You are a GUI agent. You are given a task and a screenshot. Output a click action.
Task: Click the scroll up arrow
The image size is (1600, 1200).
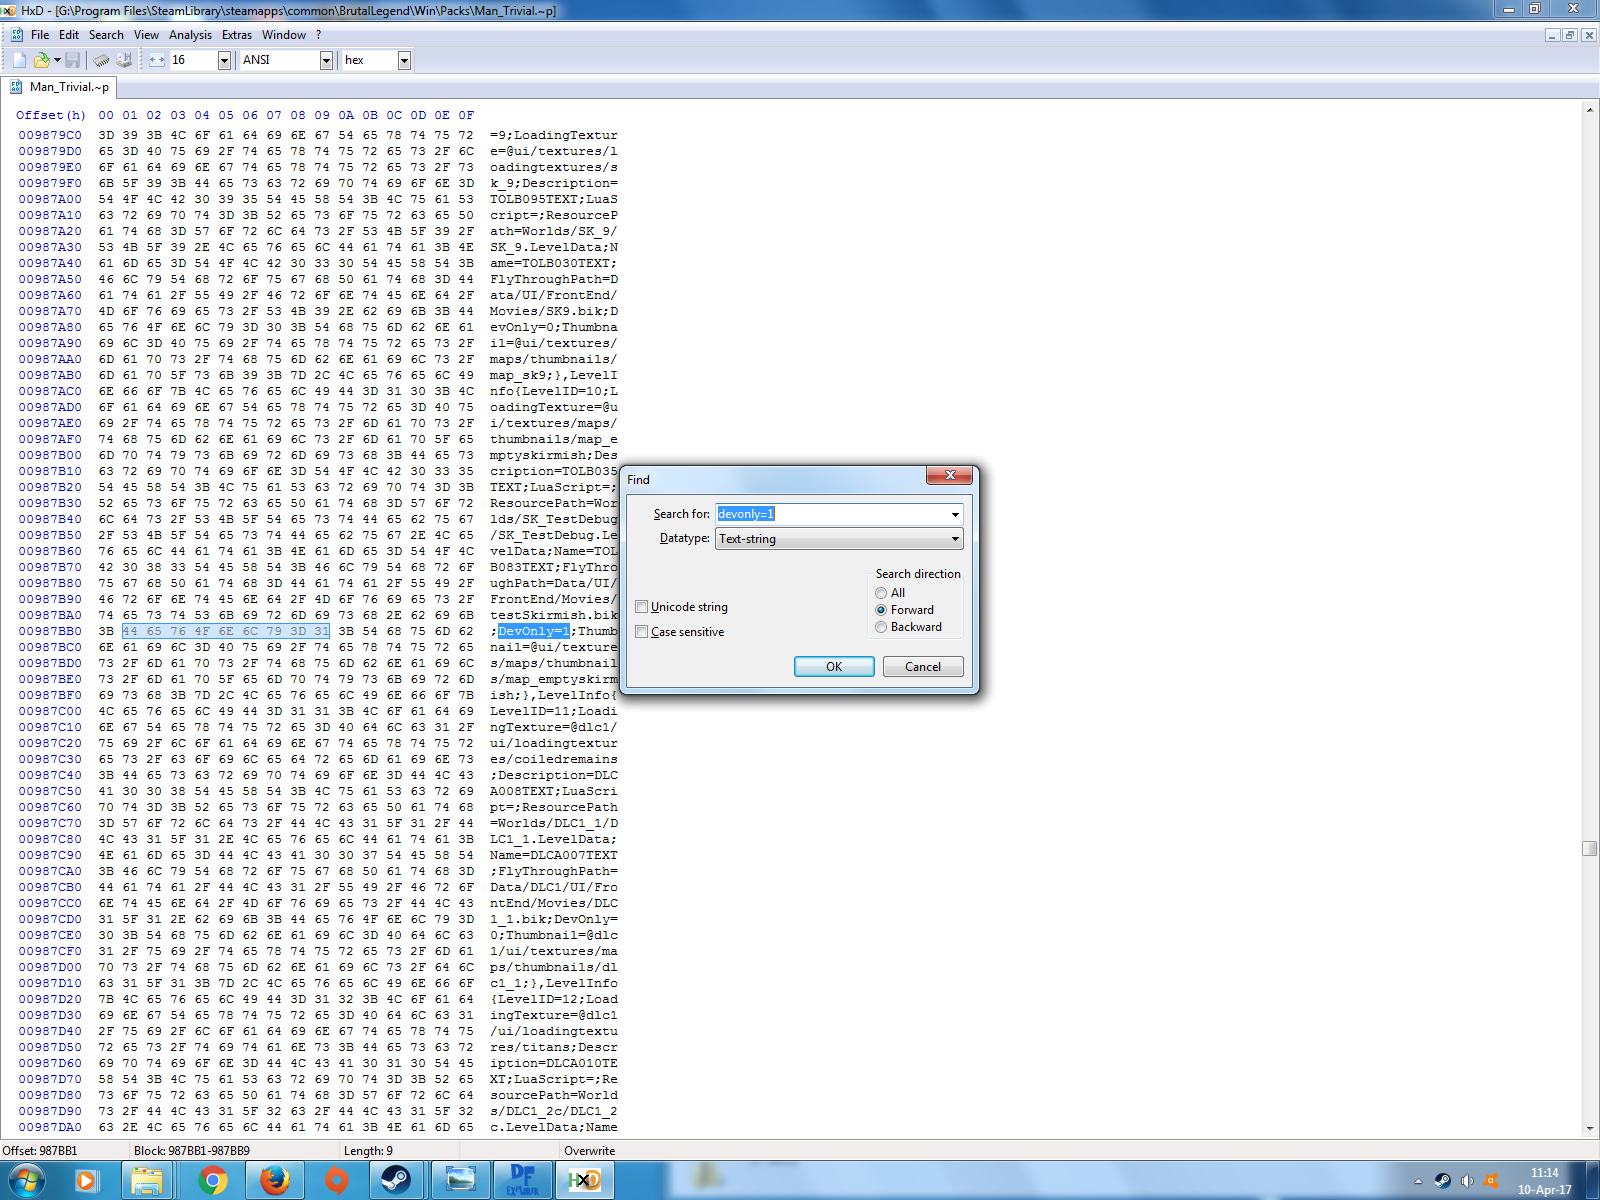(x=1589, y=110)
